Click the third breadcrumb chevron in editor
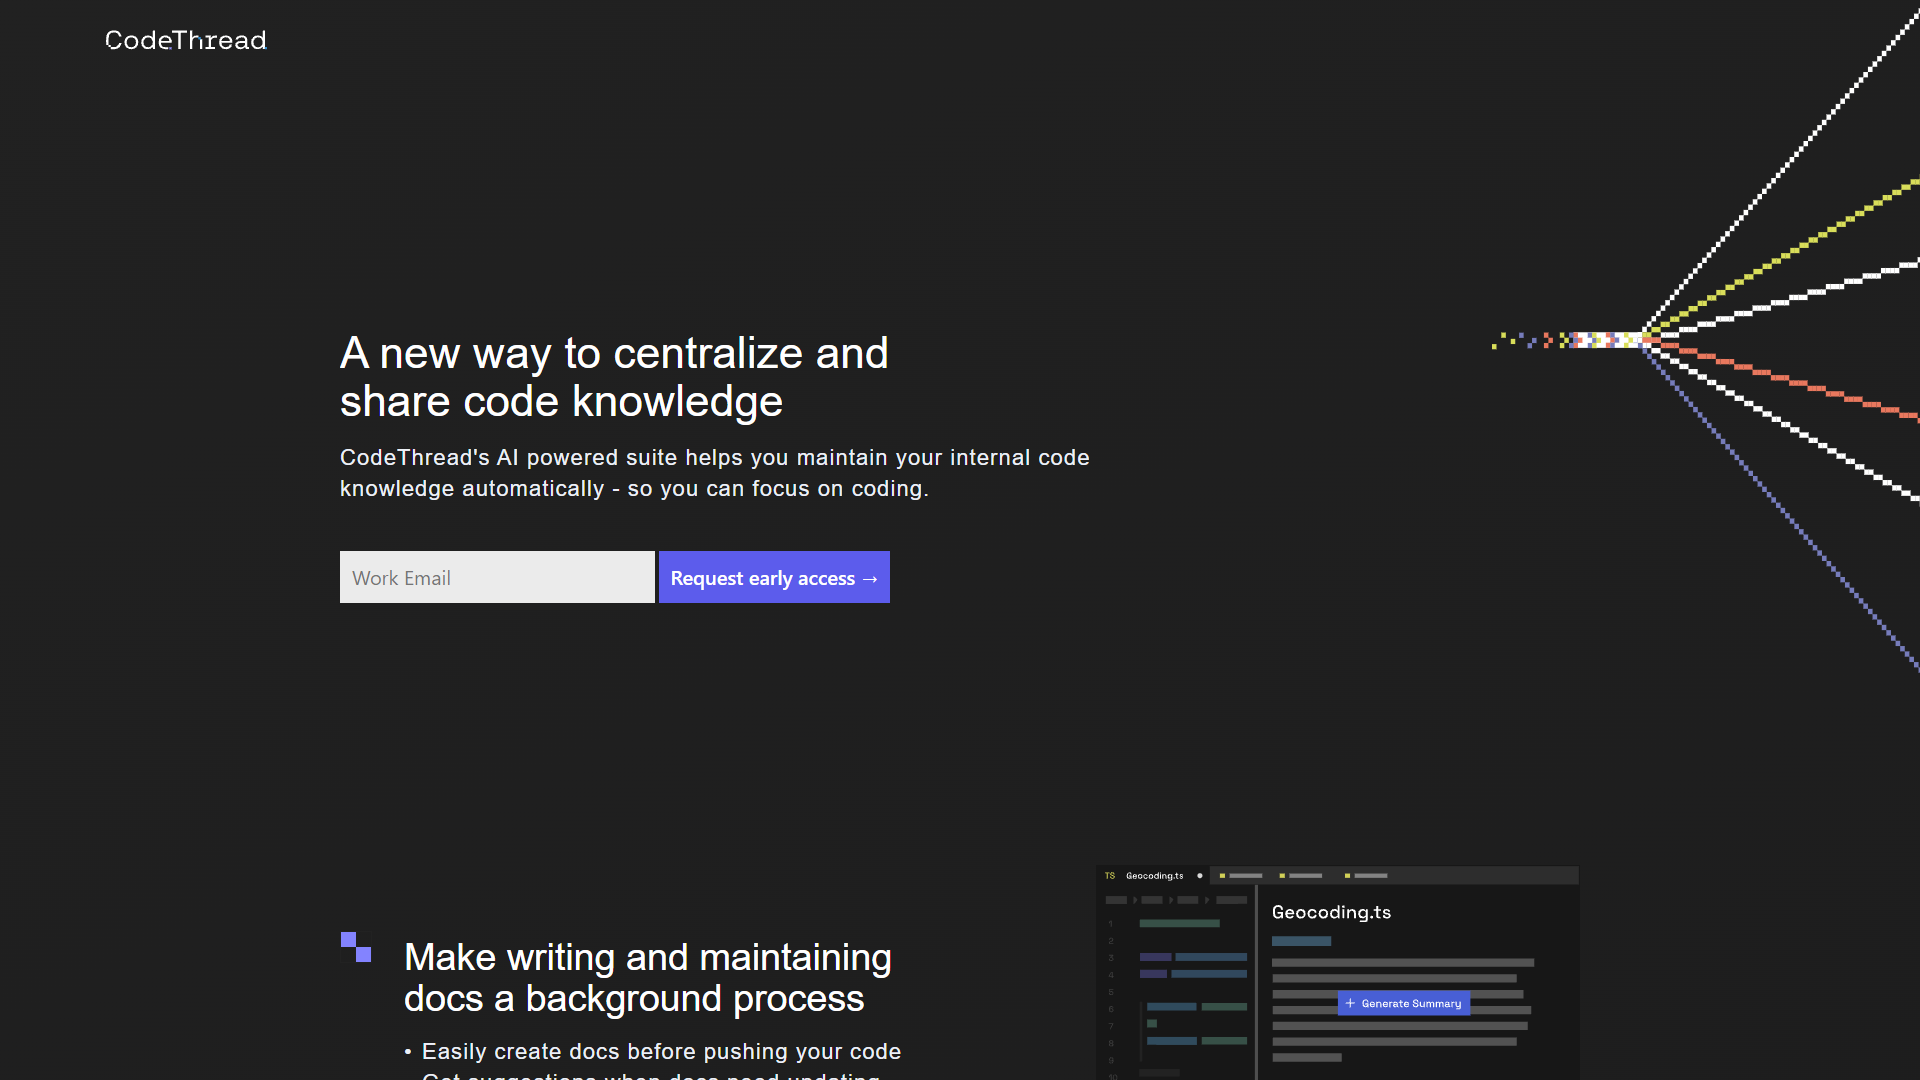Image resolution: width=1920 pixels, height=1080 pixels. coord(1207,900)
